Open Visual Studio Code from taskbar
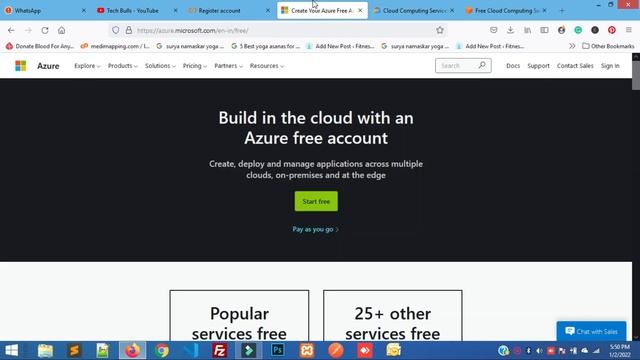Image resolution: width=640 pixels, height=360 pixels. click(191, 350)
